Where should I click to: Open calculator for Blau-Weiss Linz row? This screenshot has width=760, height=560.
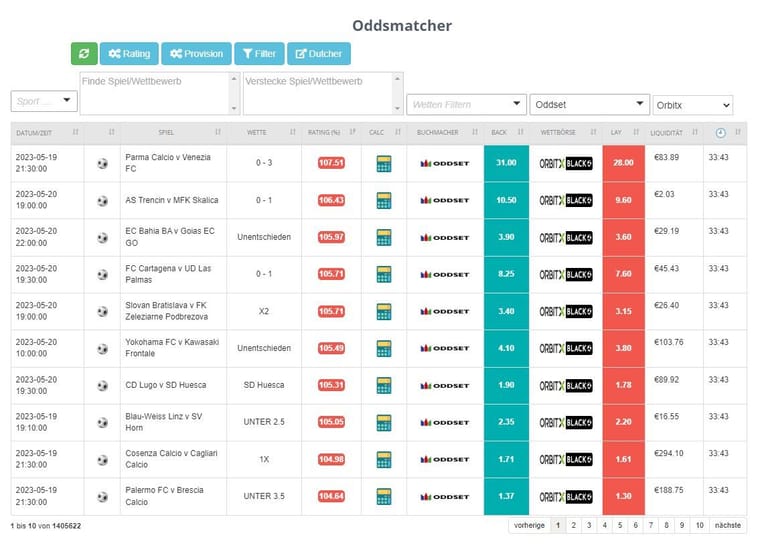click(x=384, y=422)
